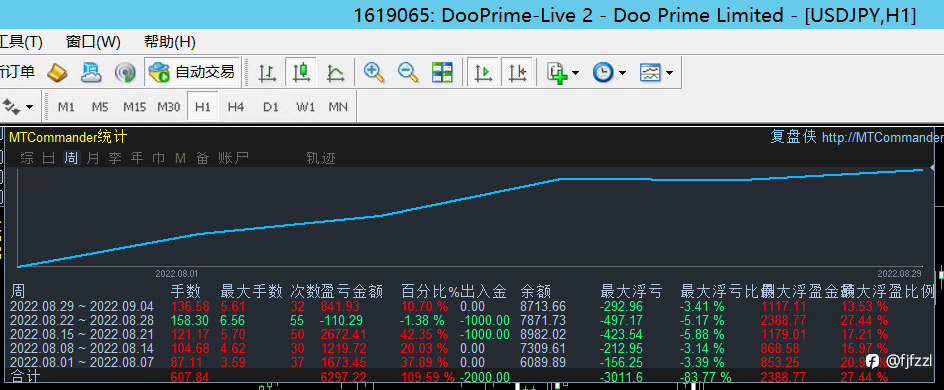
Task: Click the 最大手数 column header
Action: click(x=252, y=292)
